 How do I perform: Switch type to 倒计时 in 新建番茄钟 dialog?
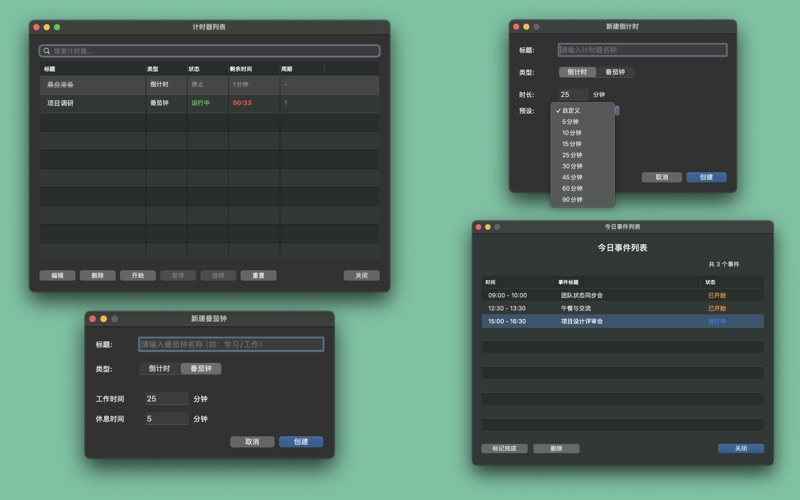click(x=159, y=369)
